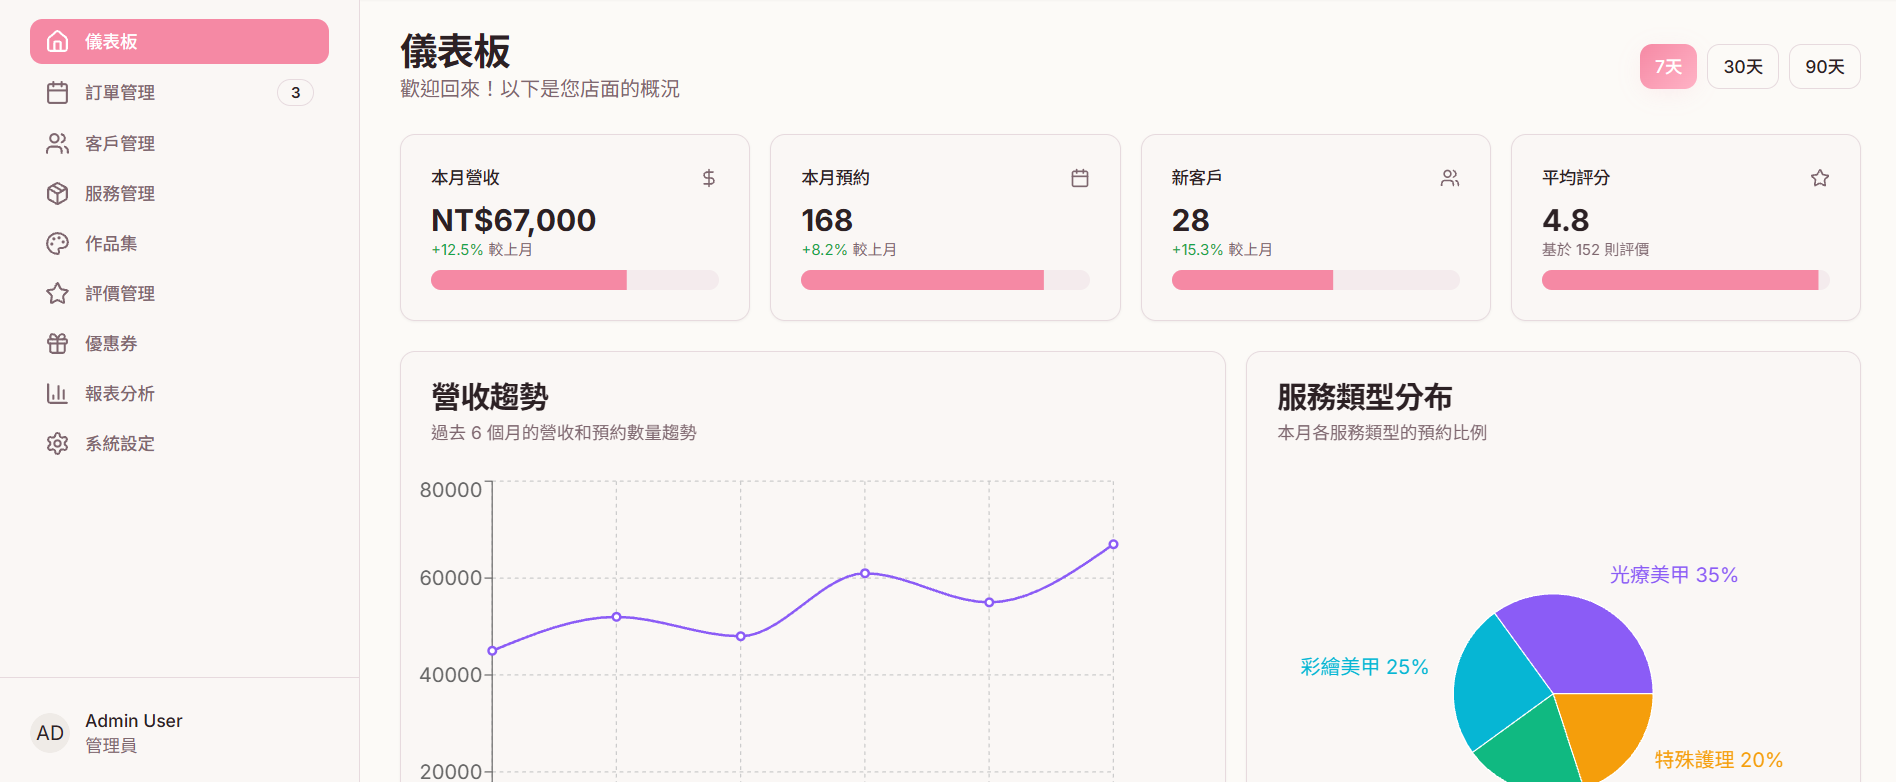Click the +8.2% 較上月 text

click(849, 250)
